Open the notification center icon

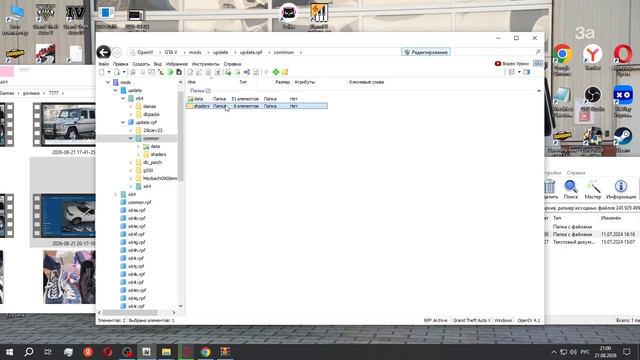[627, 351]
